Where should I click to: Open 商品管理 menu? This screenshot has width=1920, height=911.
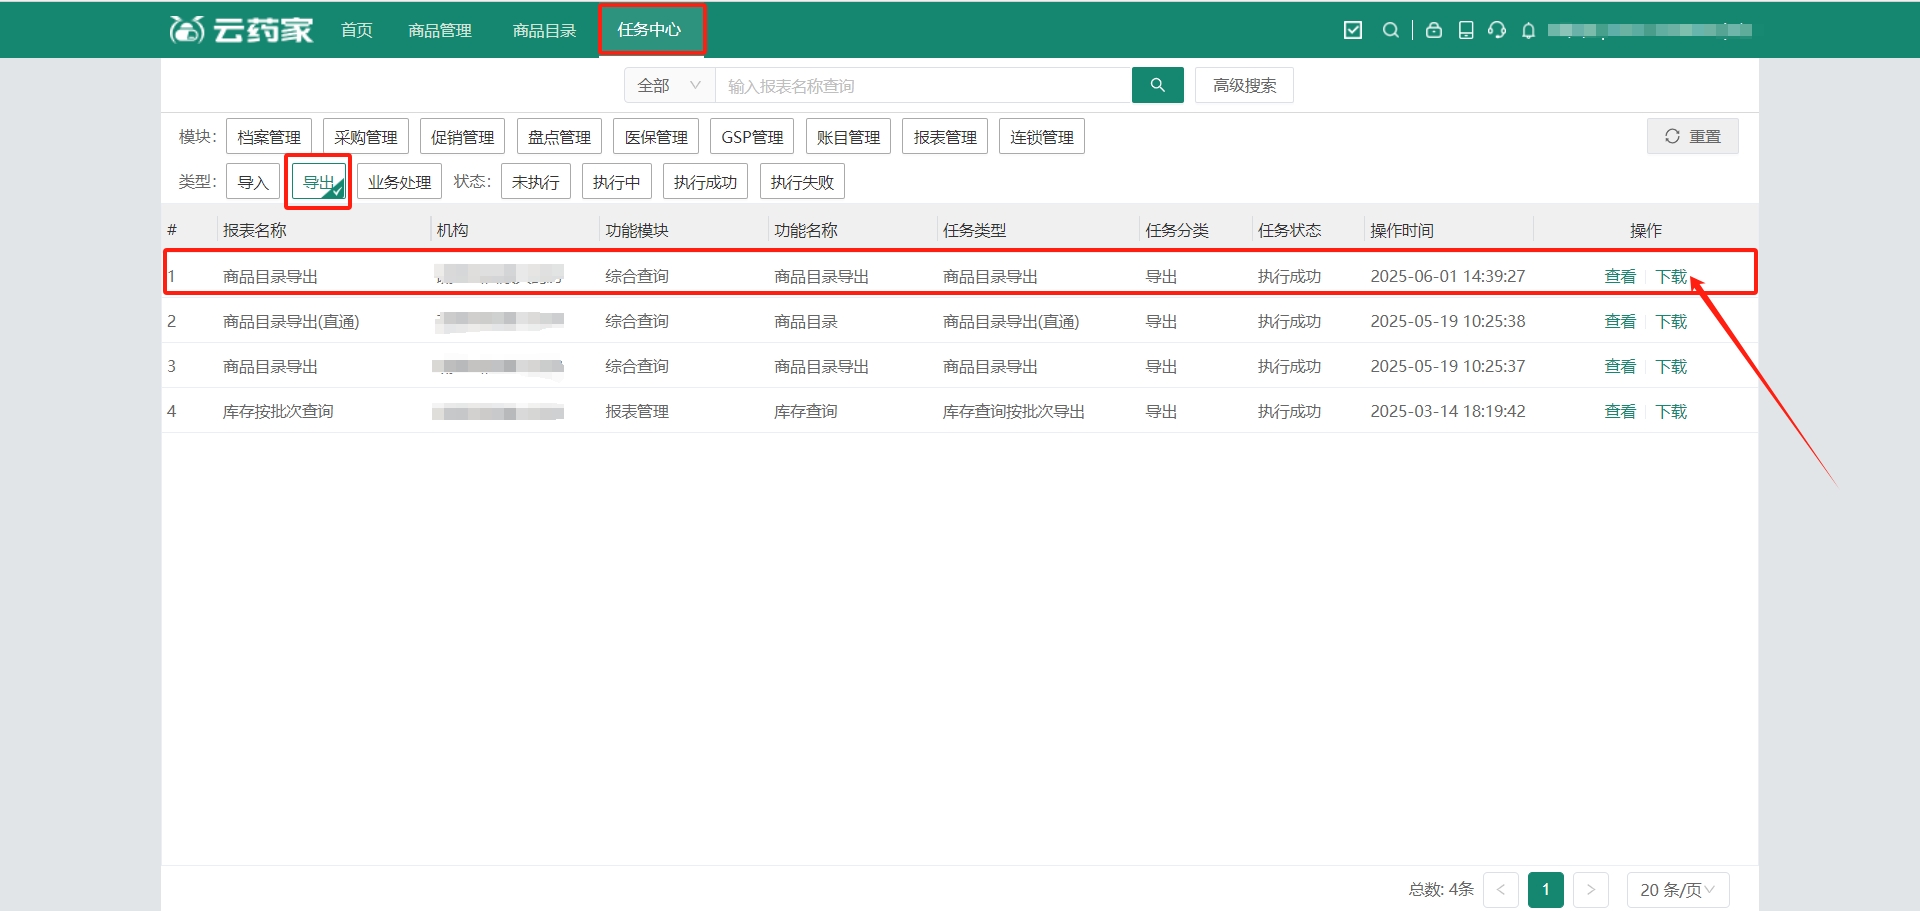(x=440, y=30)
